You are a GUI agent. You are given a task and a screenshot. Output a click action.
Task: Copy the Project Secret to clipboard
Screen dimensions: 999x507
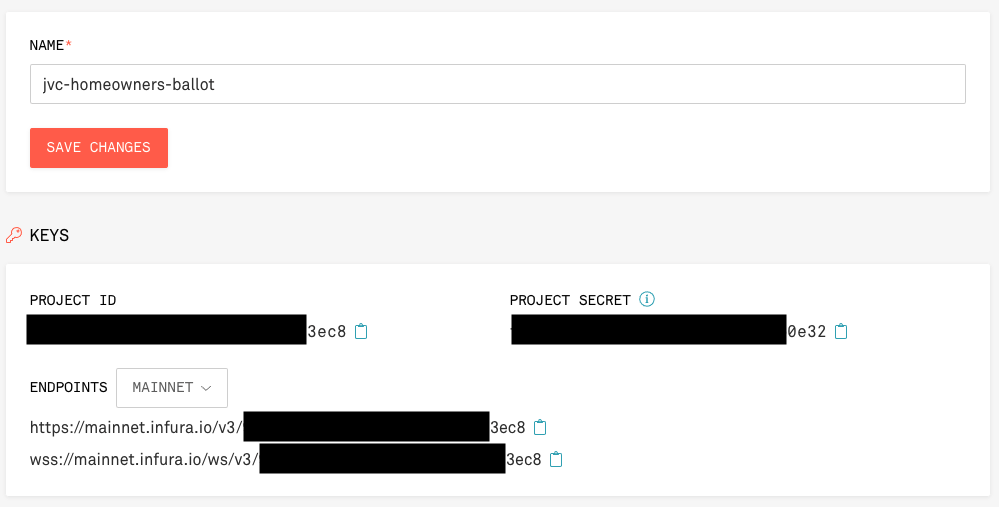click(841, 331)
